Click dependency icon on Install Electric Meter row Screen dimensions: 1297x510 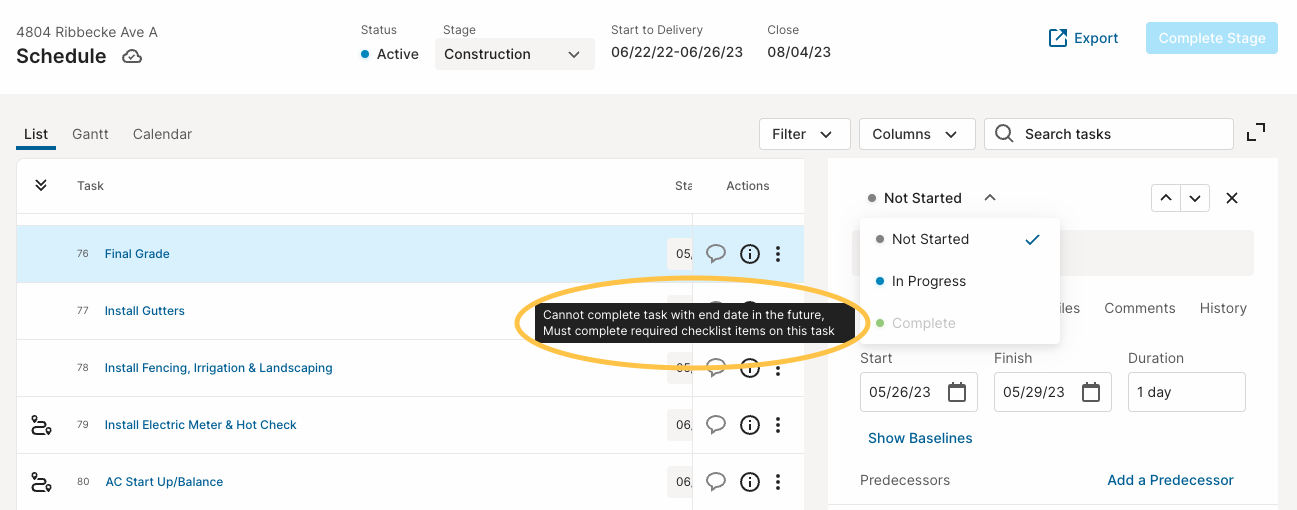point(41,425)
